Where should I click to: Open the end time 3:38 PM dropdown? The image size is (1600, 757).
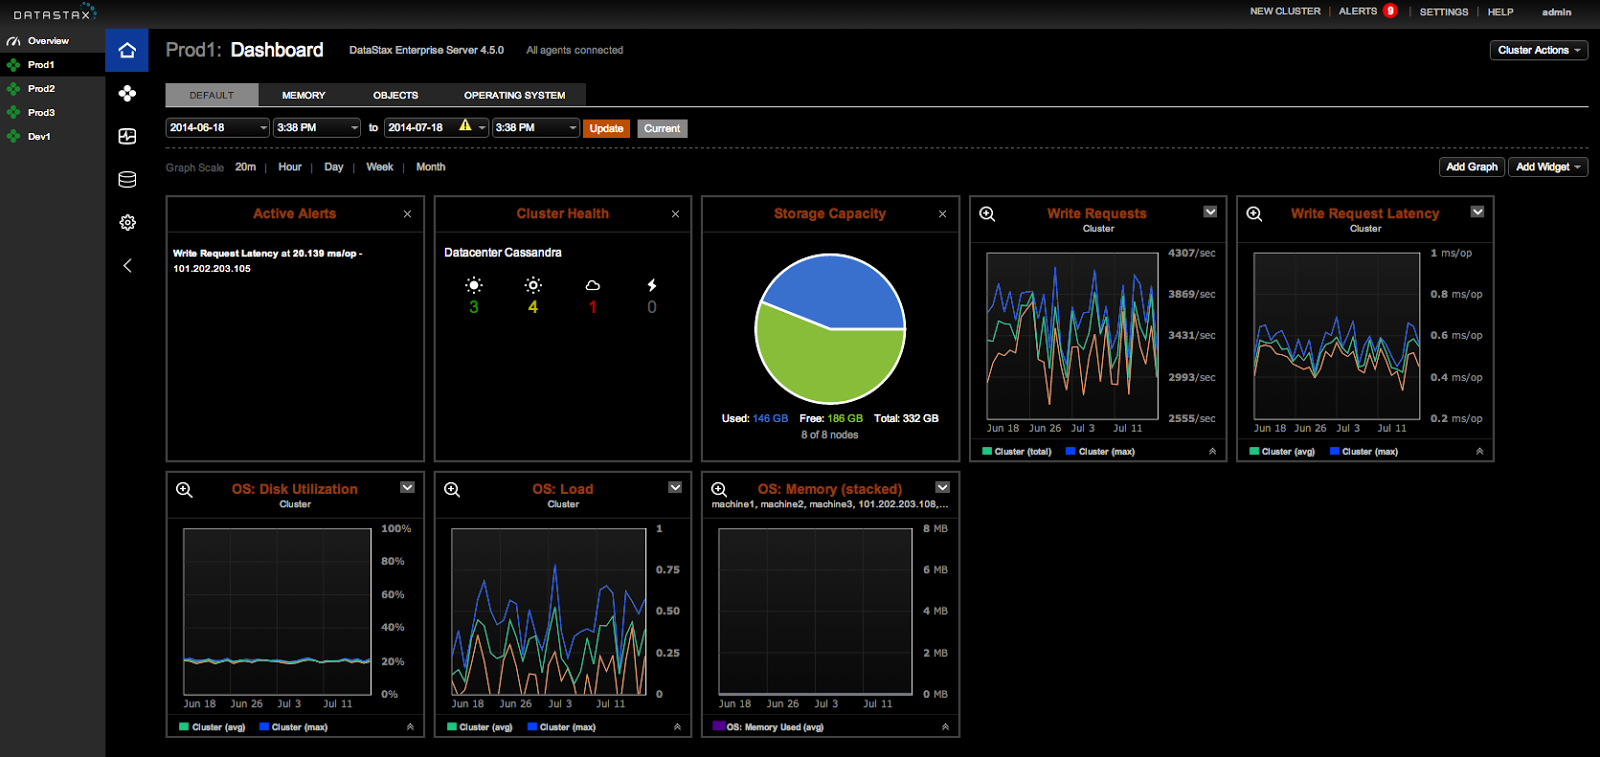(535, 128)
